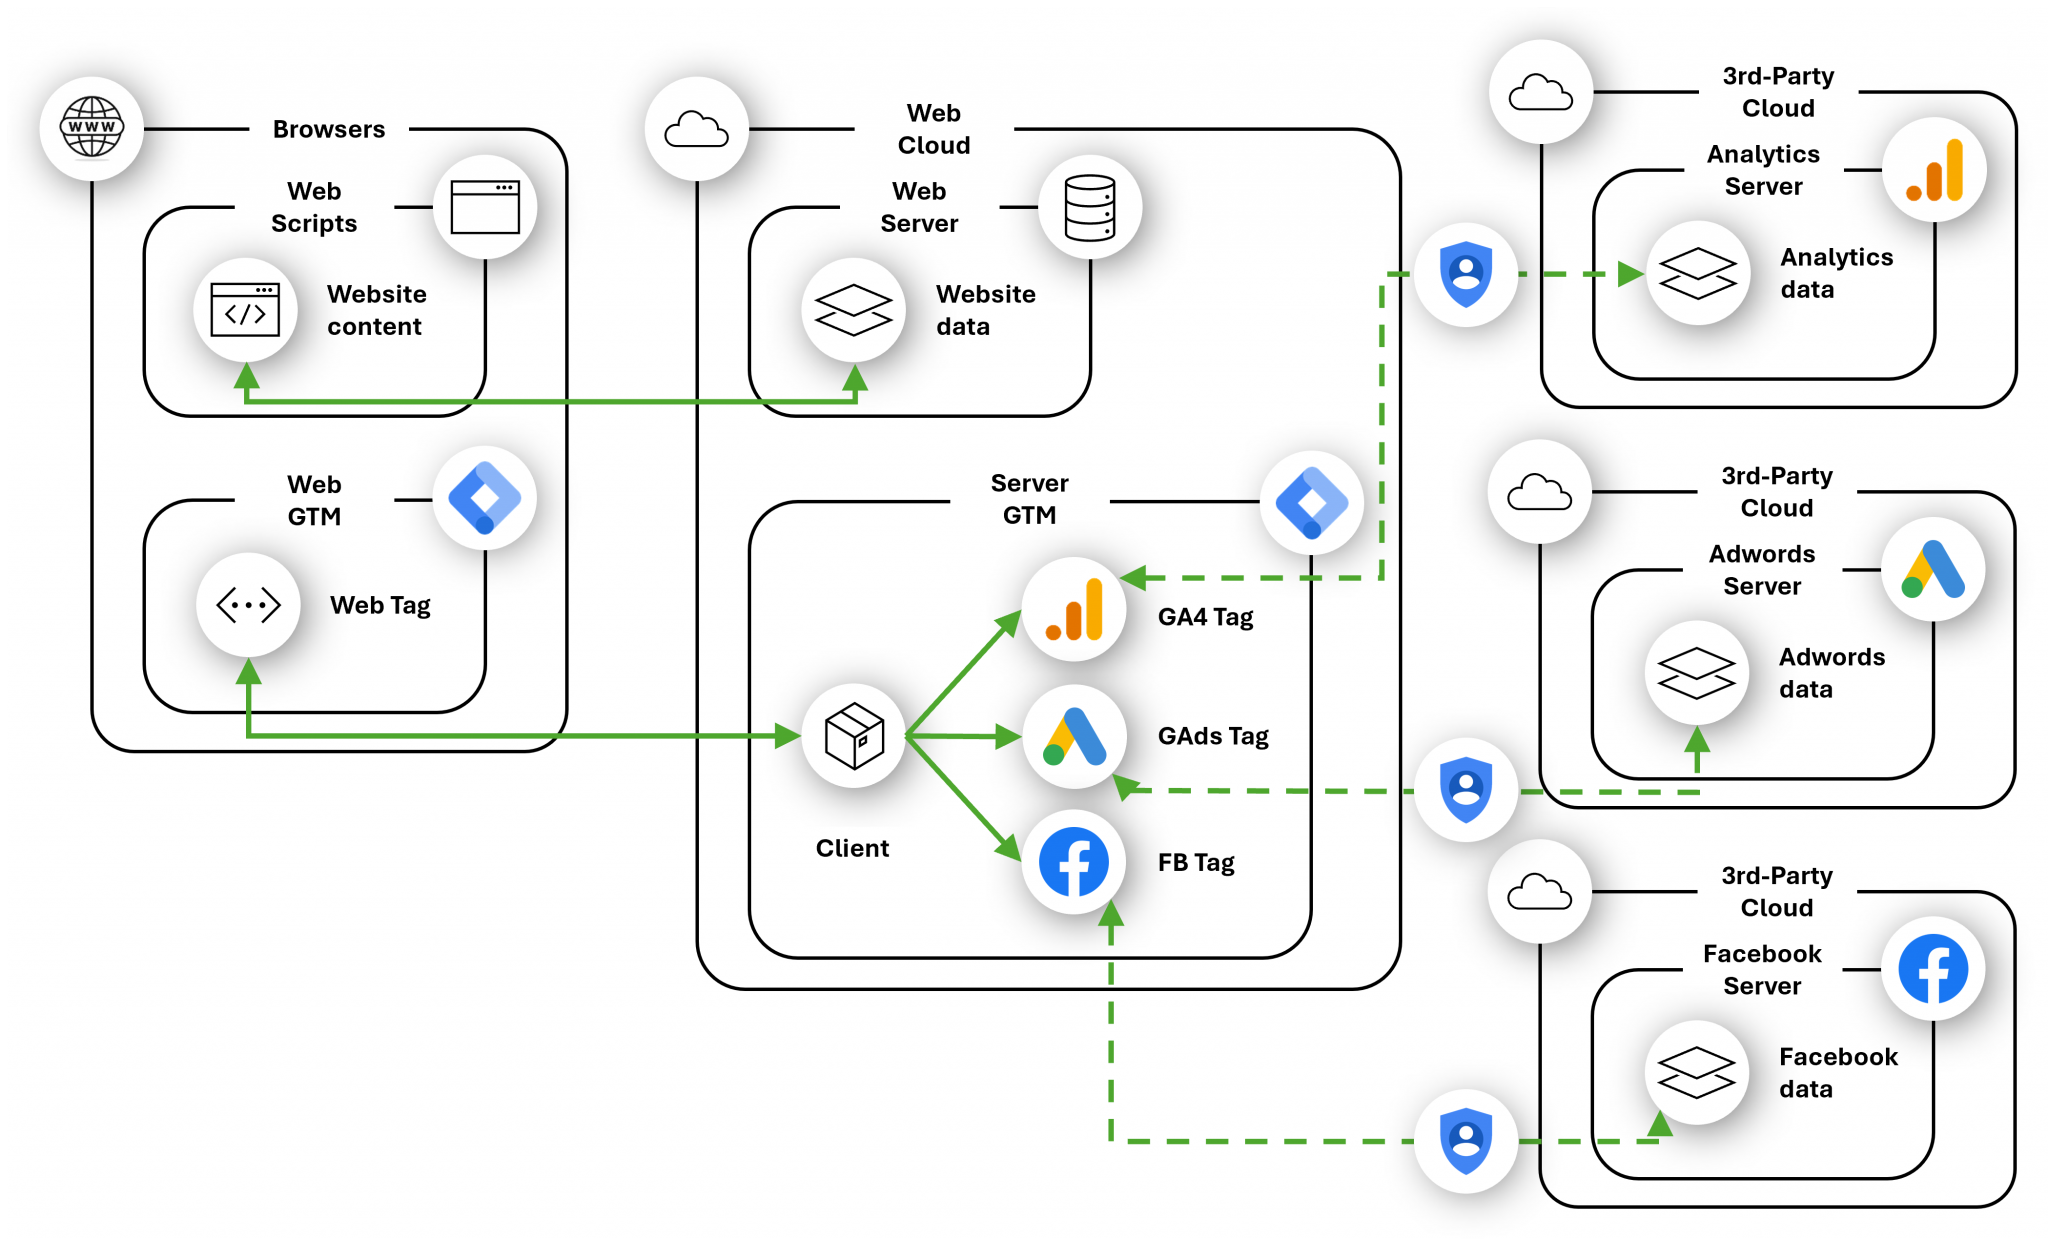Click the 'Facebook data' text

point(1838,1072)
